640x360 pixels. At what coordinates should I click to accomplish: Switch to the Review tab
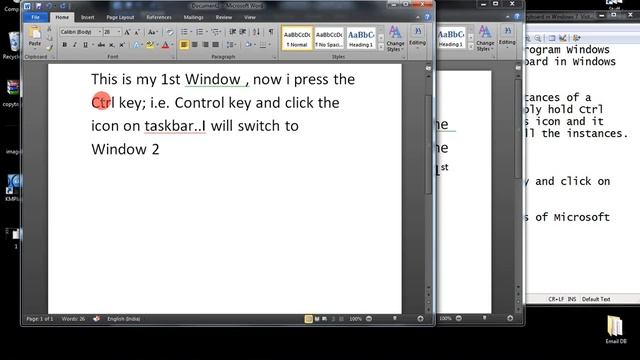coord(224,17)
